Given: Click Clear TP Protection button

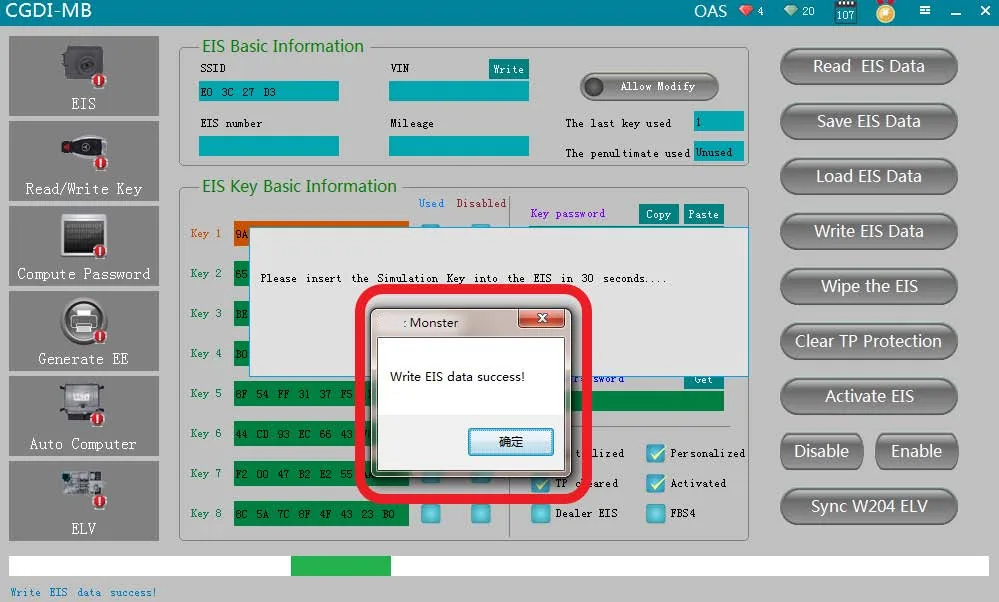Looking at the screenshot, I should (x=868, y=341).
